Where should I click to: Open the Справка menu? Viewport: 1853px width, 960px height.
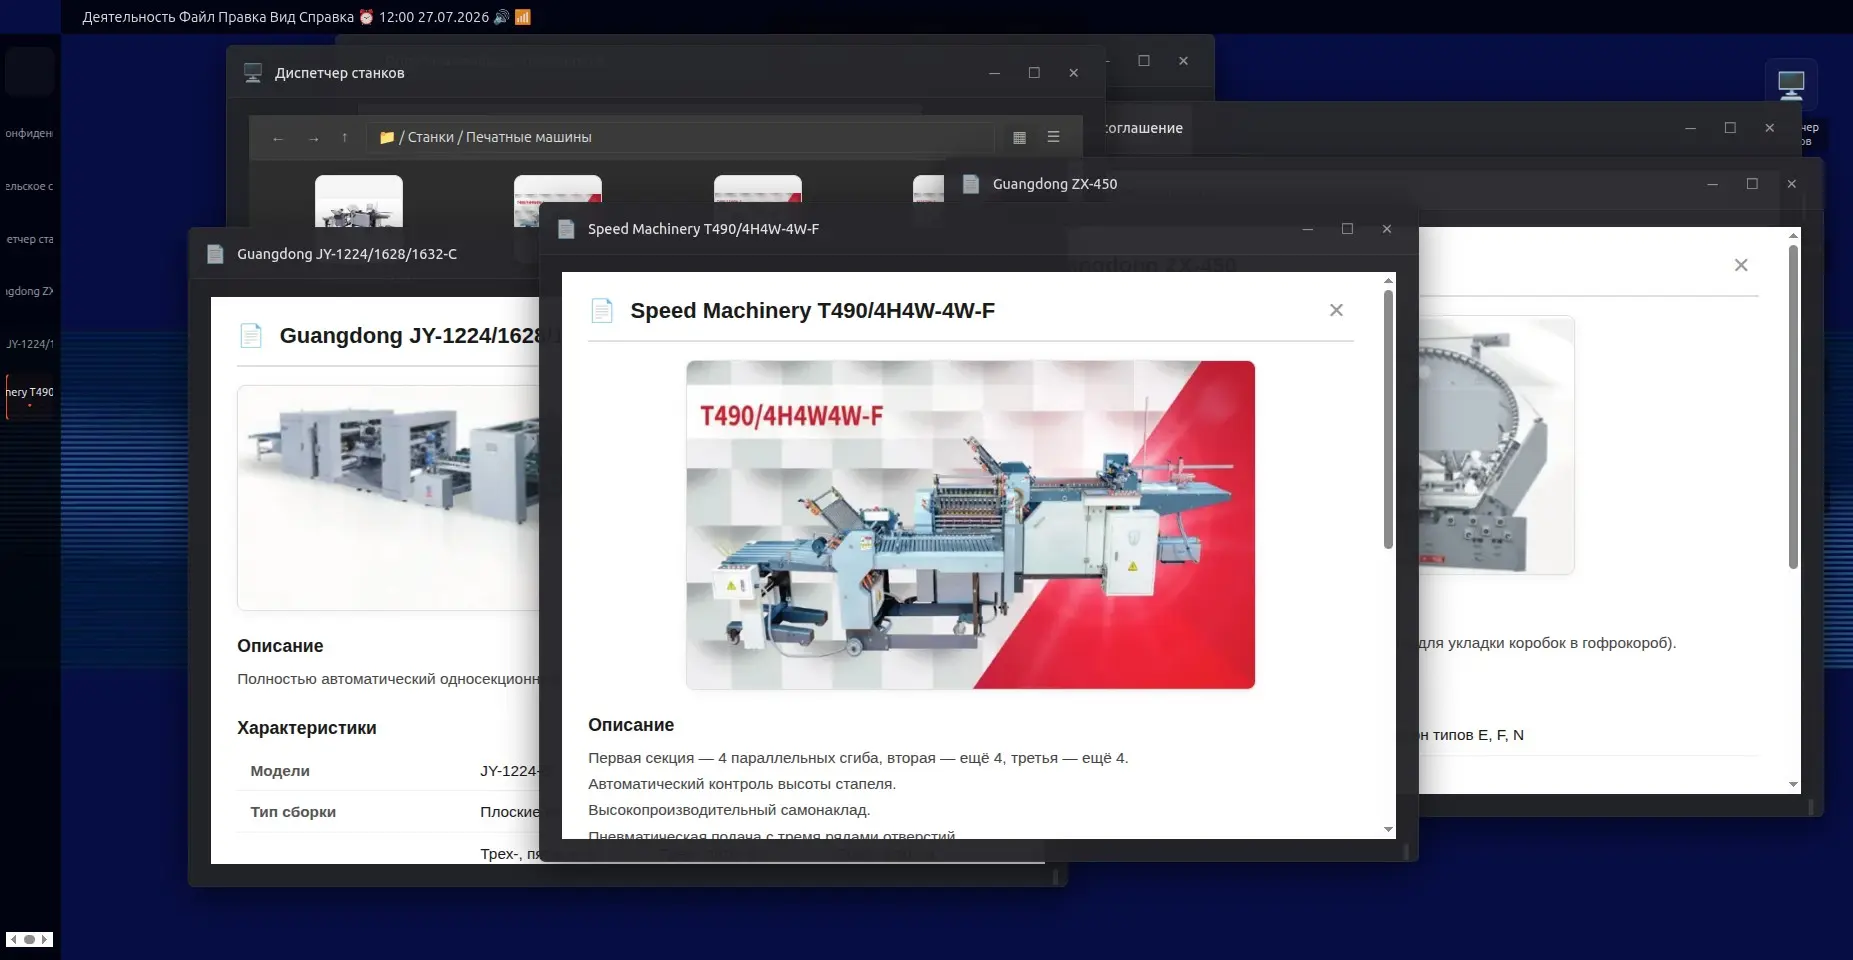pos(327,17)
